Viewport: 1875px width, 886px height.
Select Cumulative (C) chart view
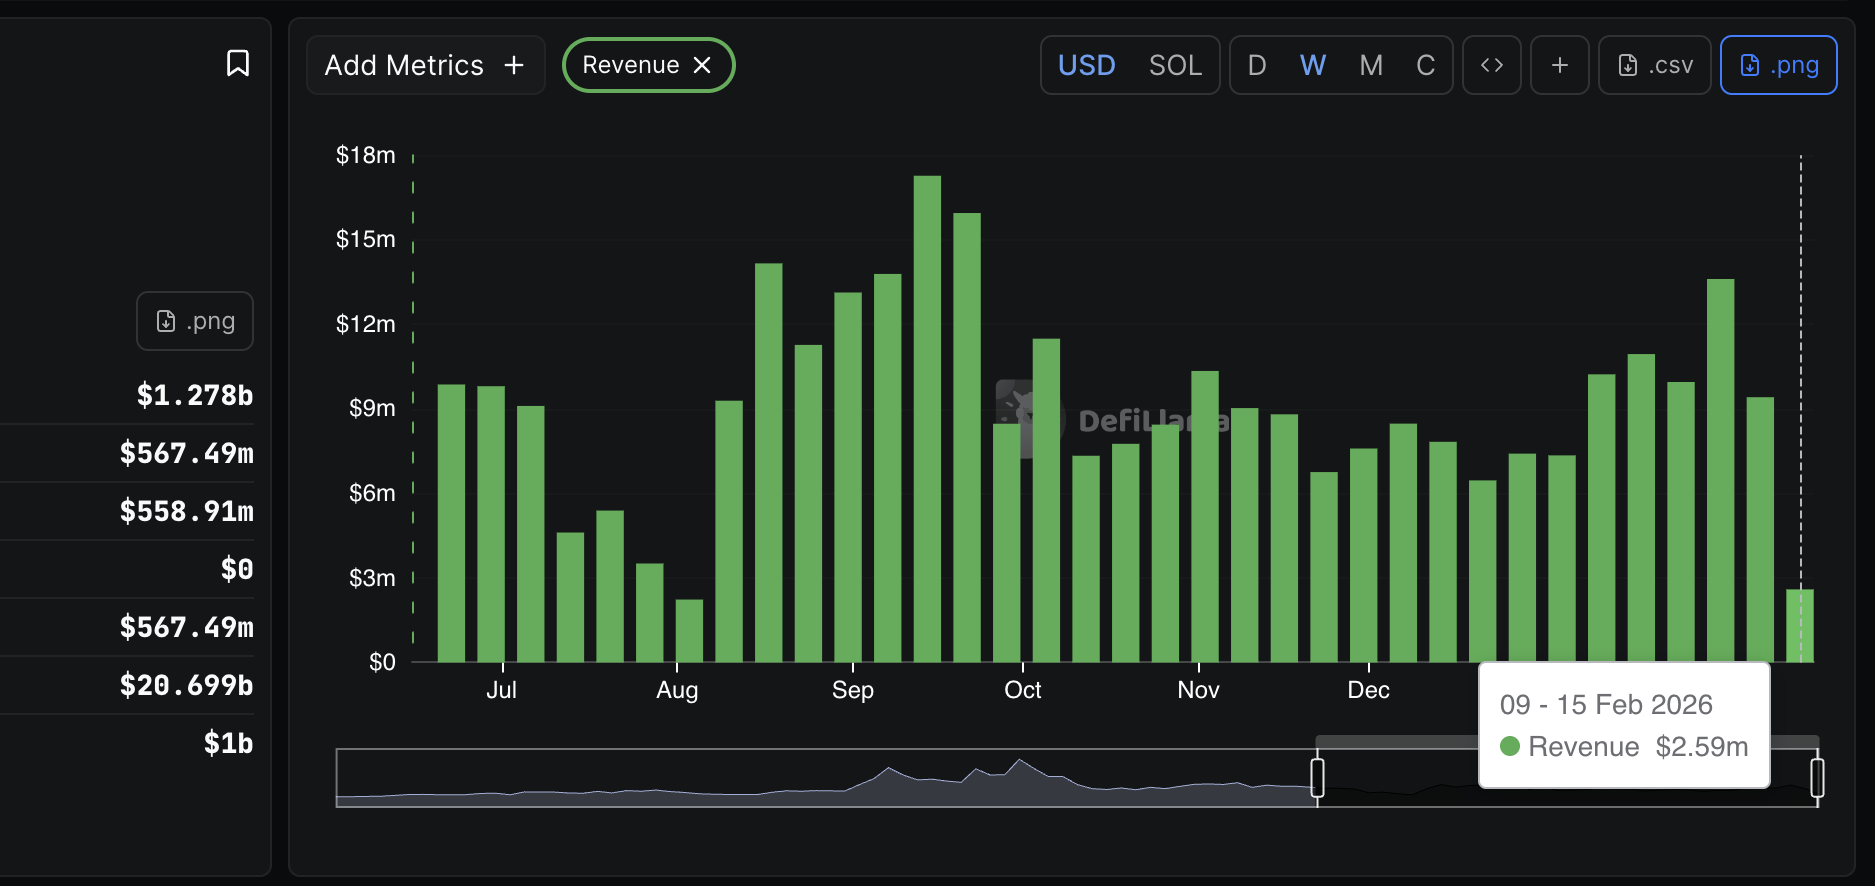pyautogui.click(x=1425, y=65)
